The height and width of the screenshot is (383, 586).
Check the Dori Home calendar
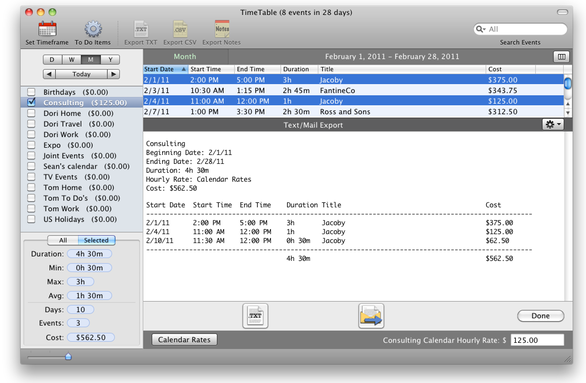[31, 113]
